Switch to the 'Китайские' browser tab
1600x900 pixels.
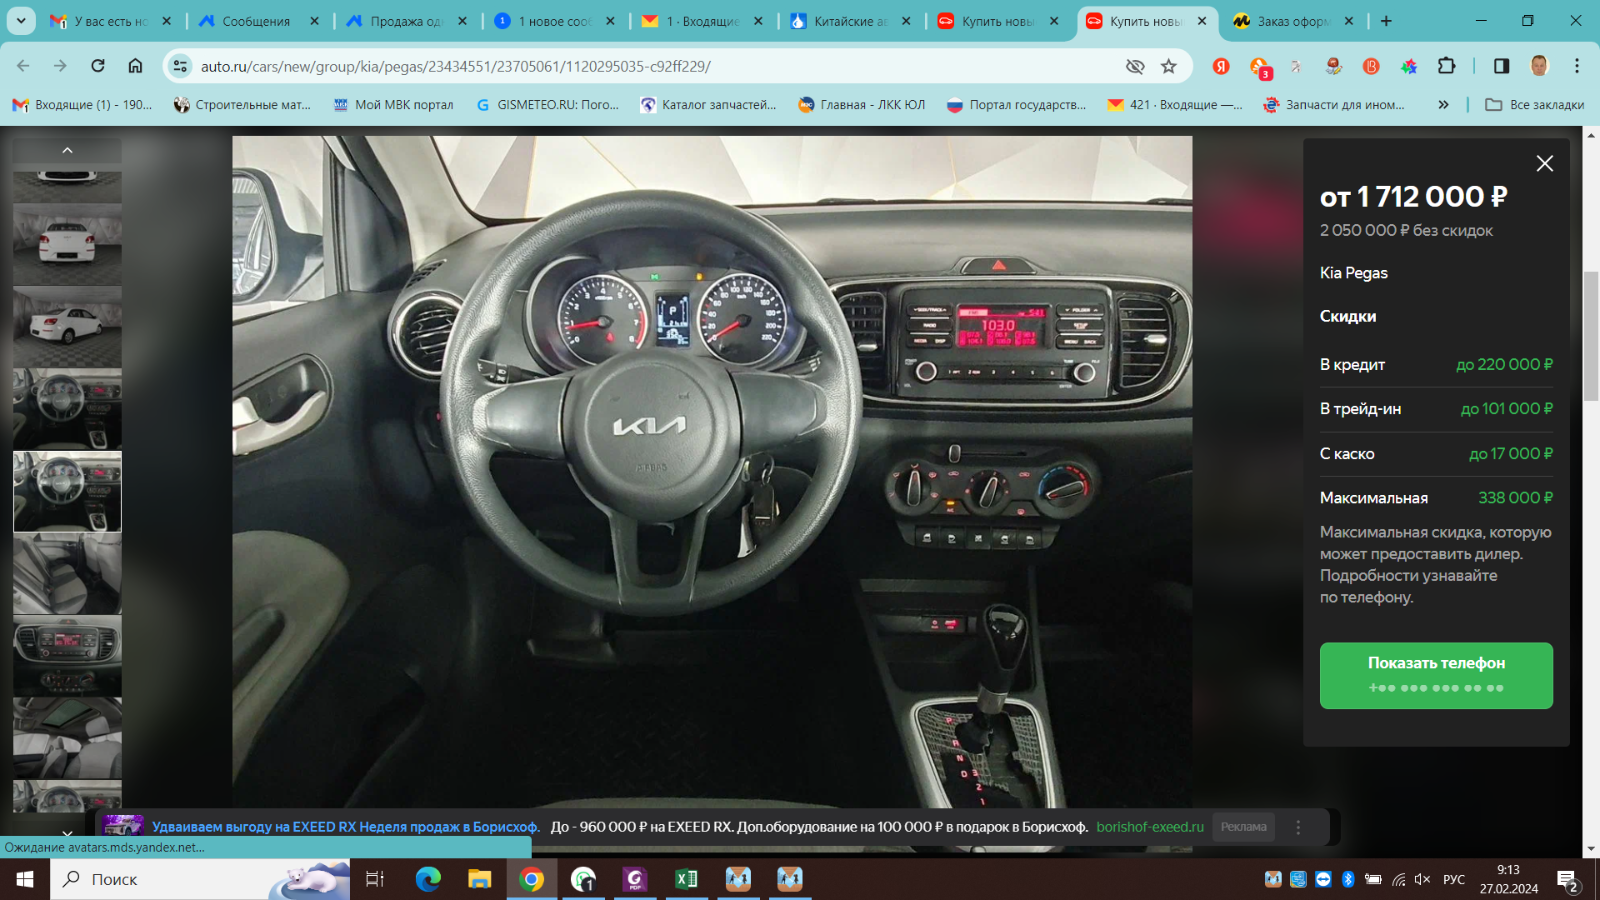coord(850,21)
